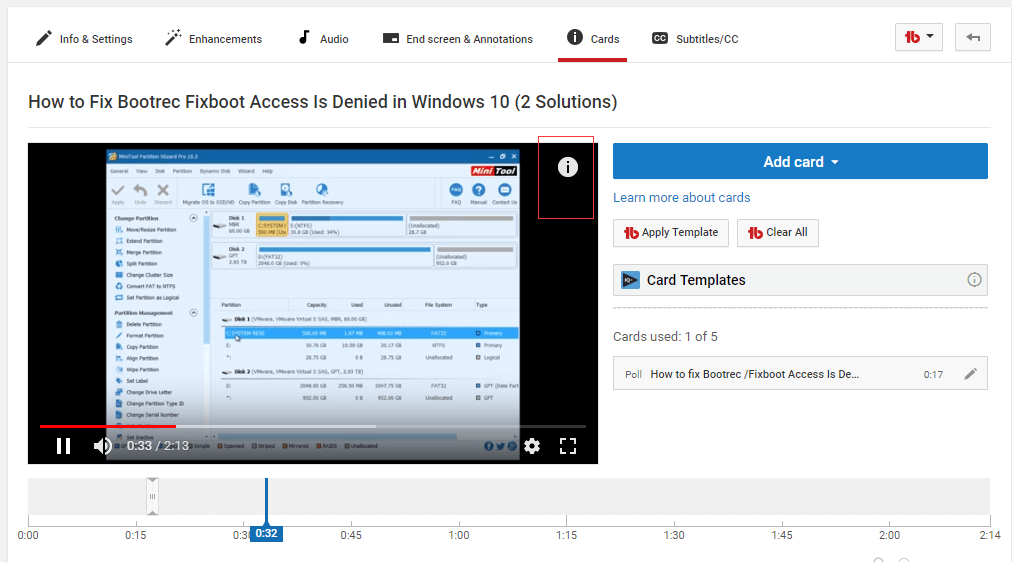This screenshot has width=1012, height=562.
Task: Click the Add card button
Action: point(800,161)
